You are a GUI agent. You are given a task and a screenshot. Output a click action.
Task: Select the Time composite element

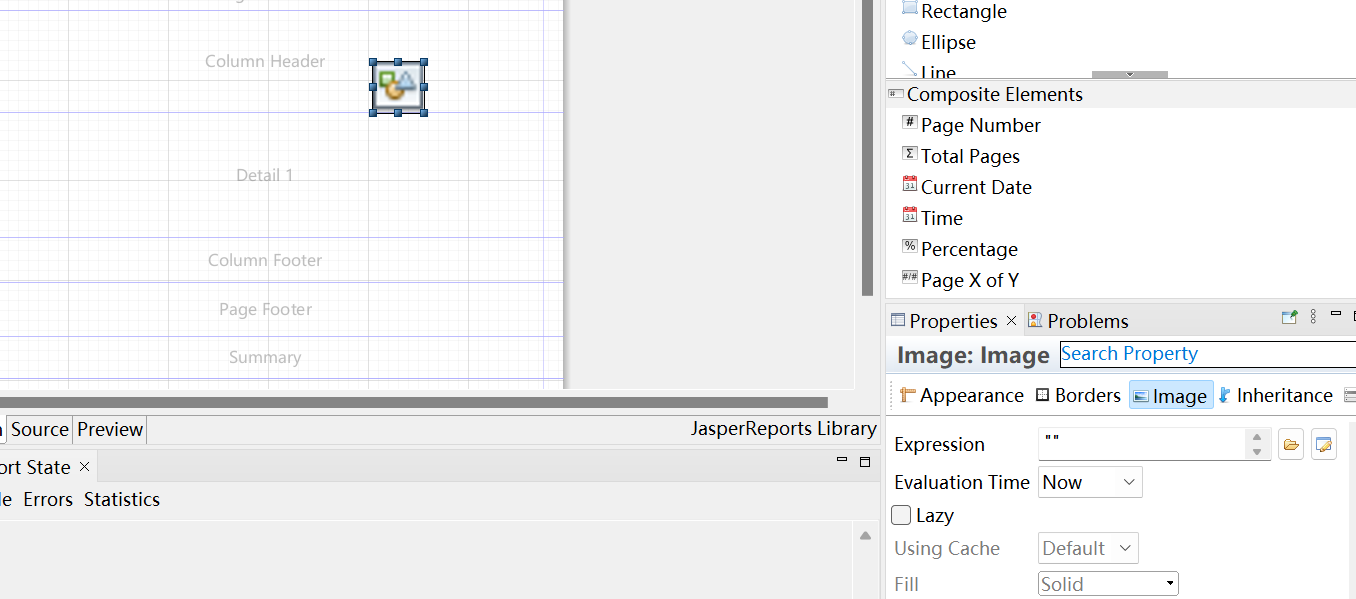932,218
